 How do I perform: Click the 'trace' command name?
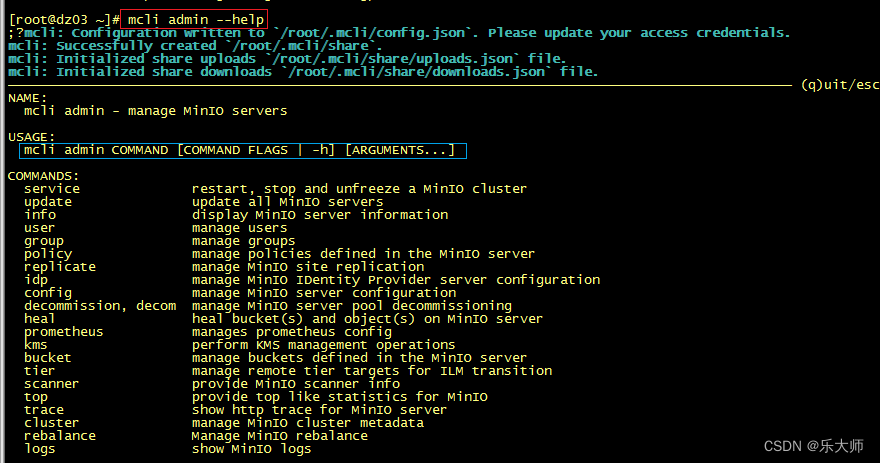[x=44, y=410]
